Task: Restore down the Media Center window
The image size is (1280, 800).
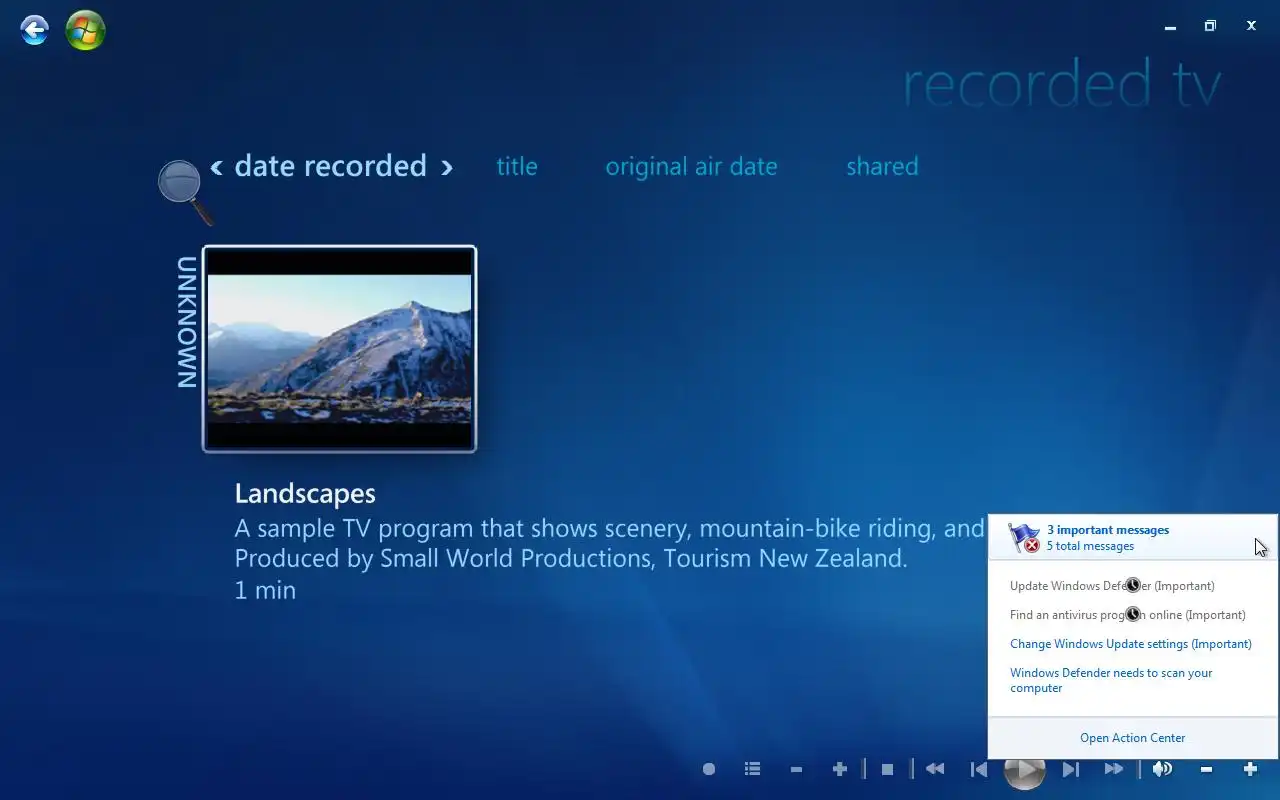Action: click(x=1210, y=26)
